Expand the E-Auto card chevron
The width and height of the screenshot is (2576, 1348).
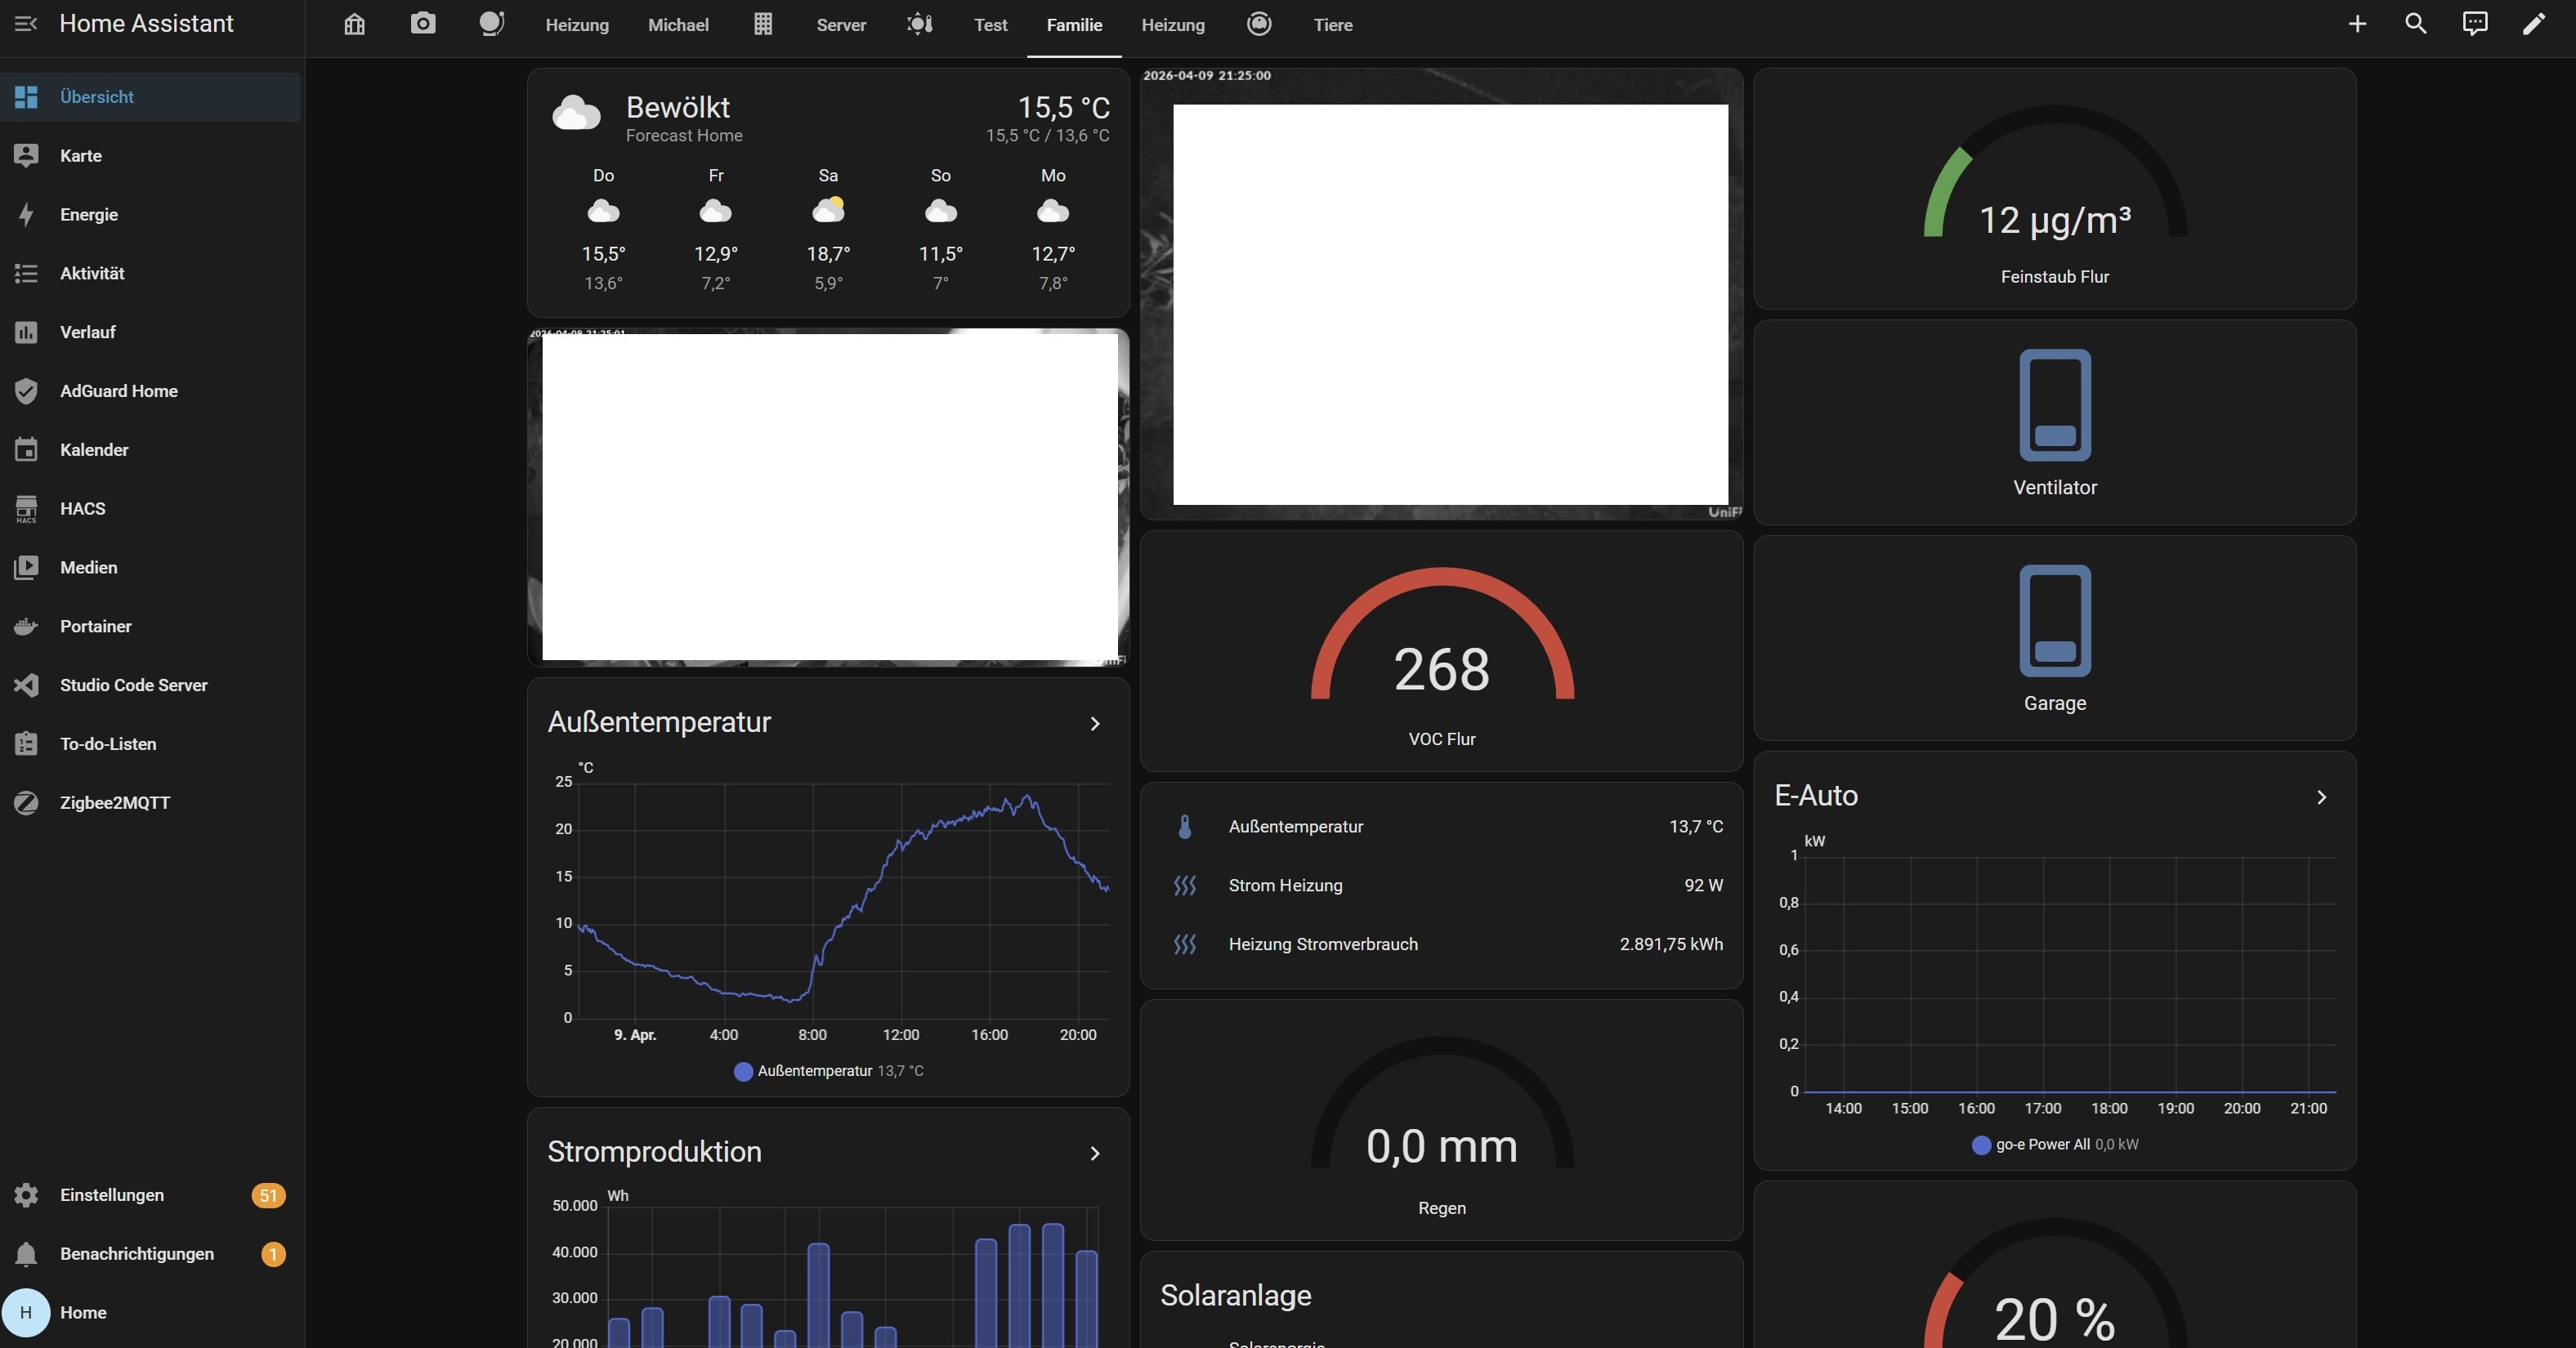[2321, 797]
